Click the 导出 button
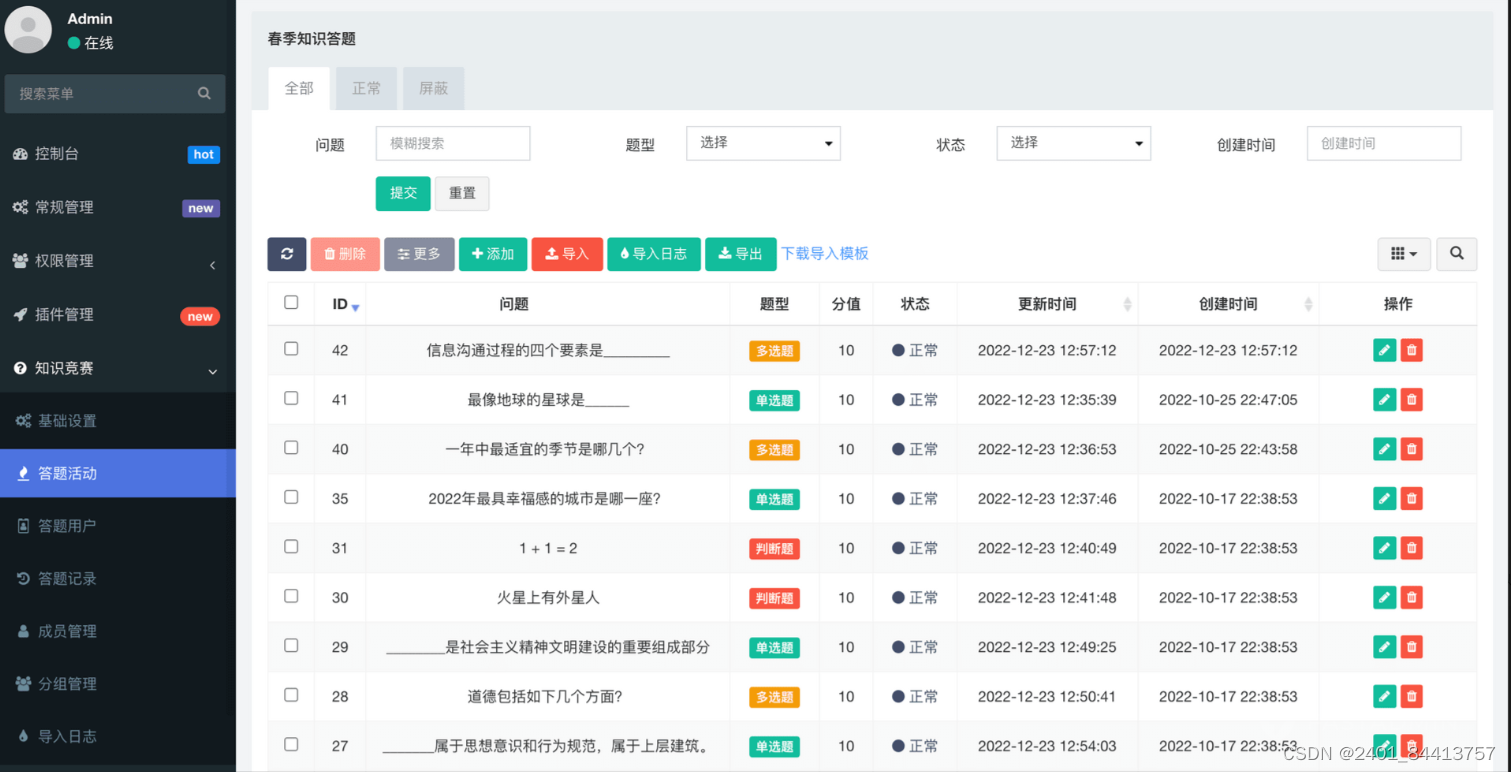 coord(741,254)
